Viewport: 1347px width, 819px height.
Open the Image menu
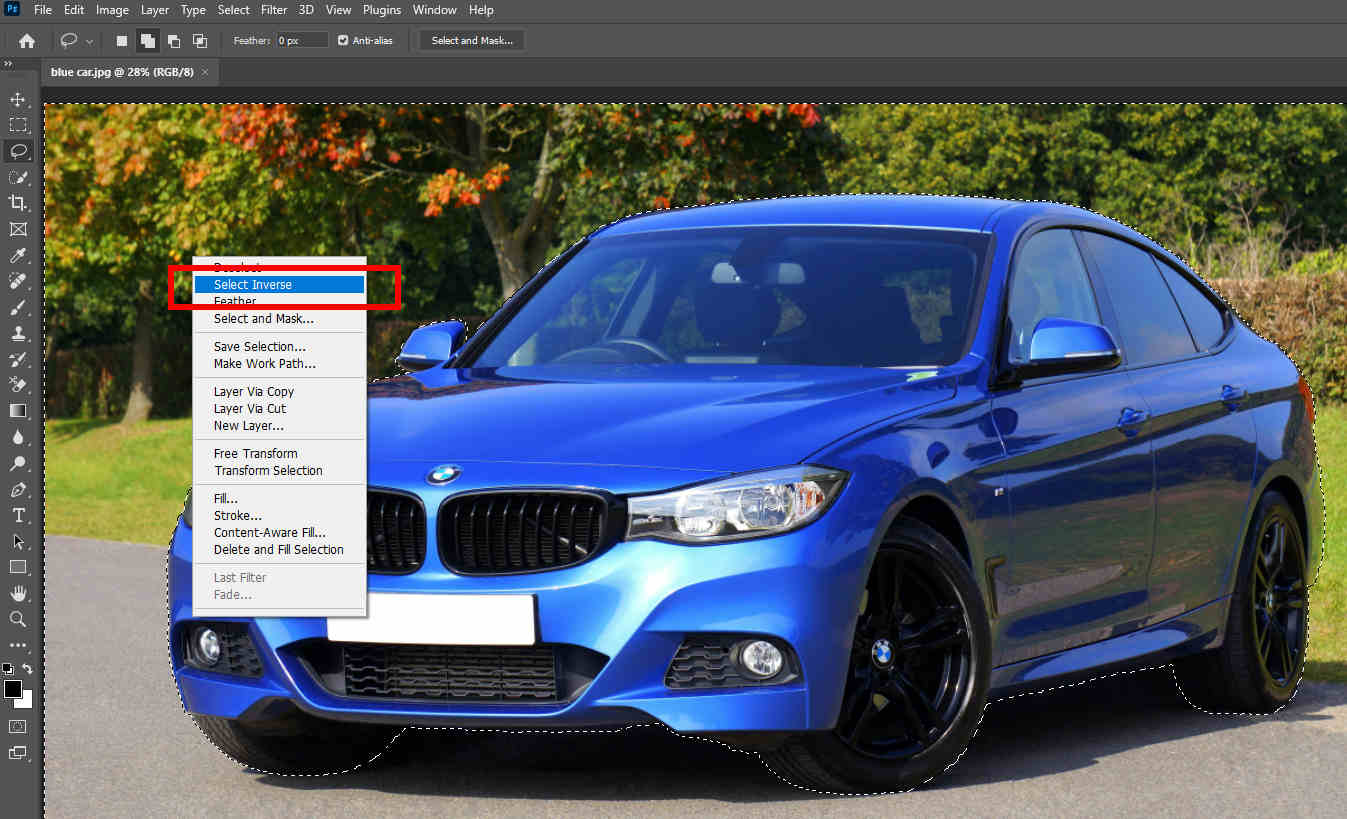pyautogui.click(x=112, y=10)
